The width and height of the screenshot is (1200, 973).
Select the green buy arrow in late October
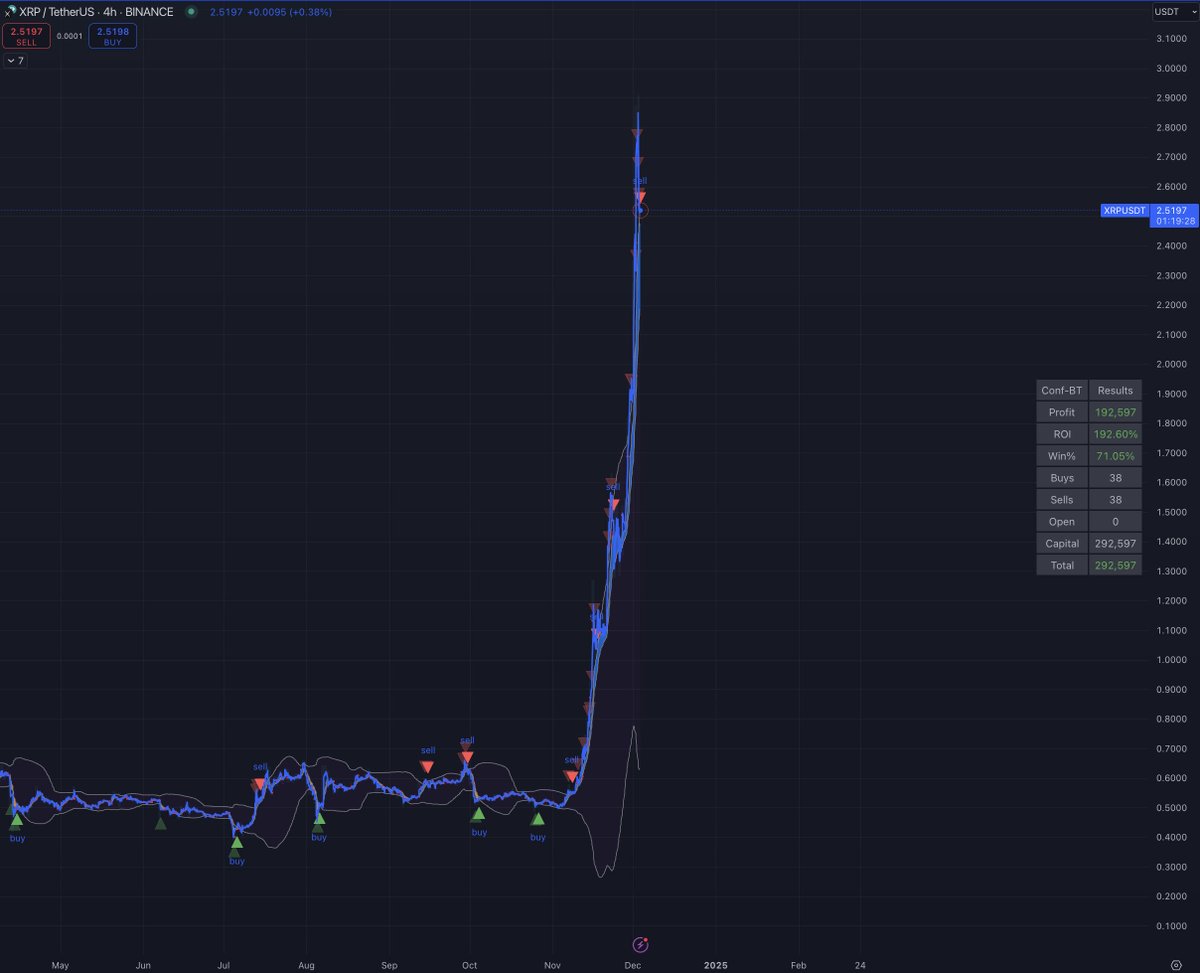point(538,819)
